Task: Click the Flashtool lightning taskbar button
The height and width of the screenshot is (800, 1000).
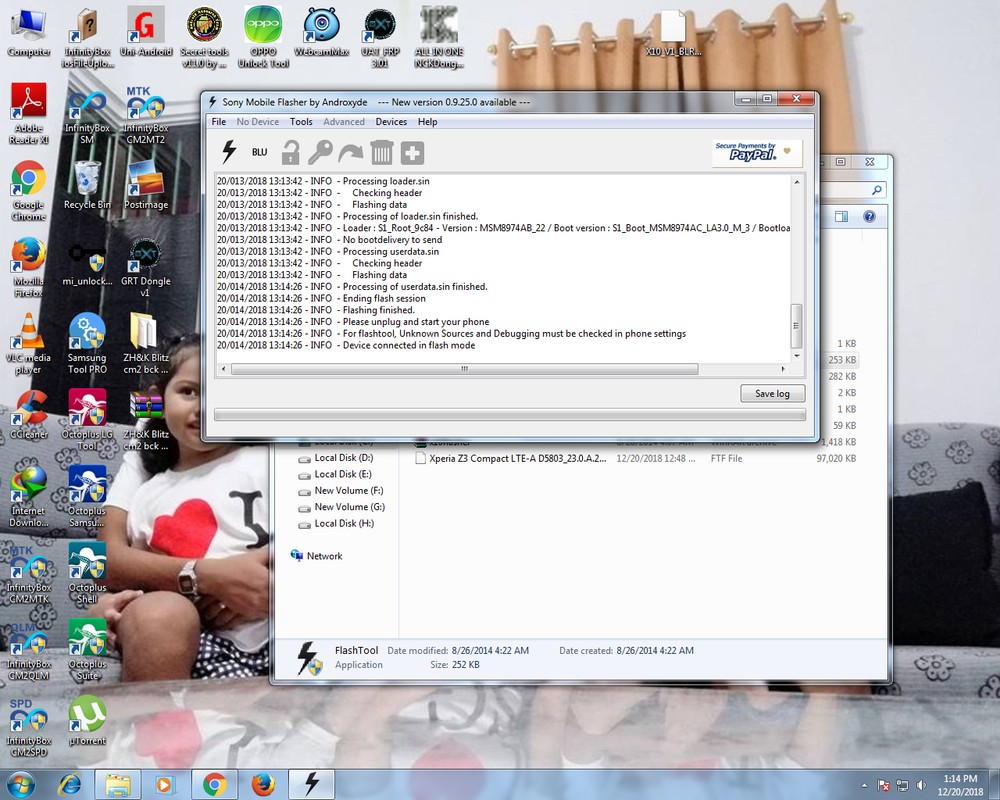Action: tap(311, 784)
